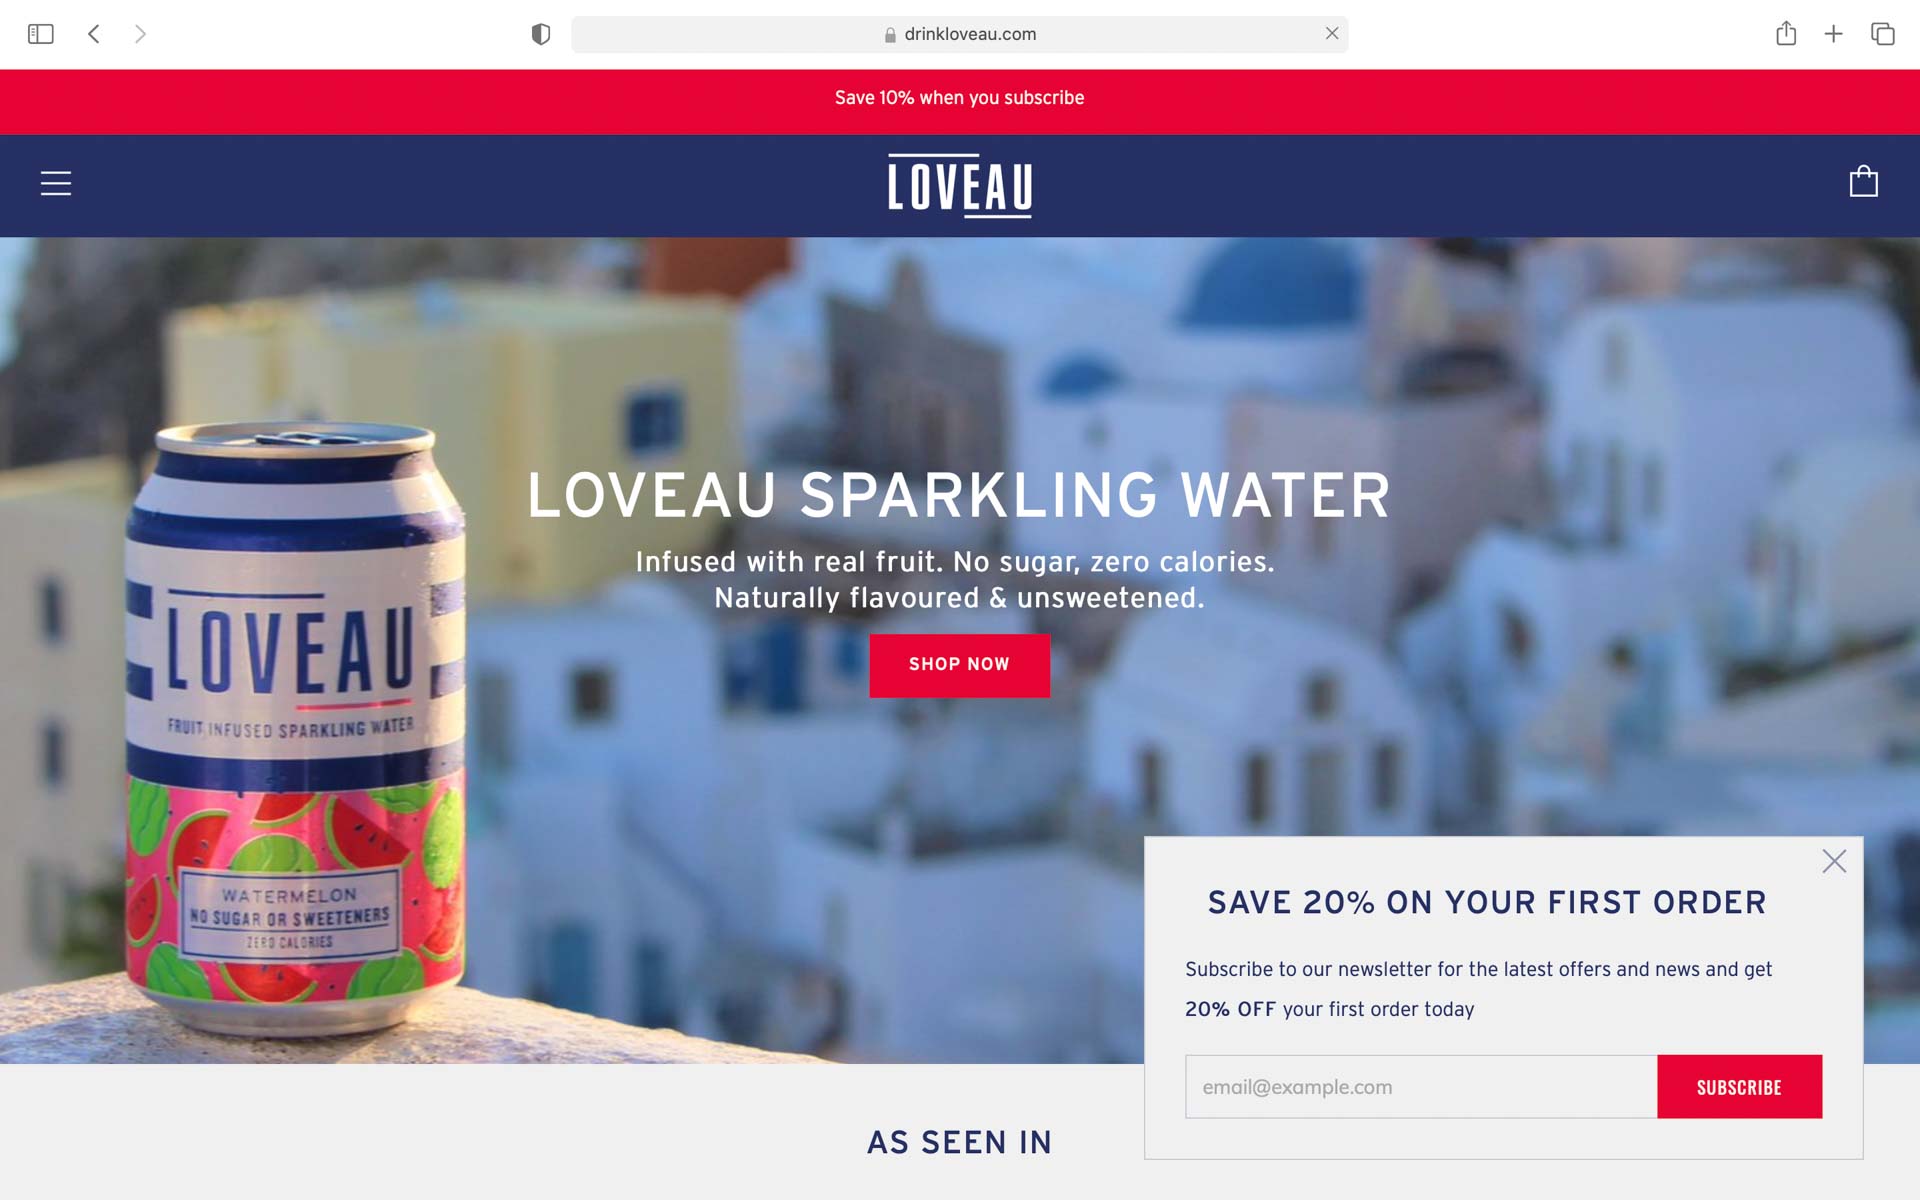Focus the email@example.com input field
The height and width of the screenshot is (1200, 1920).
tap(1421, 1087)
